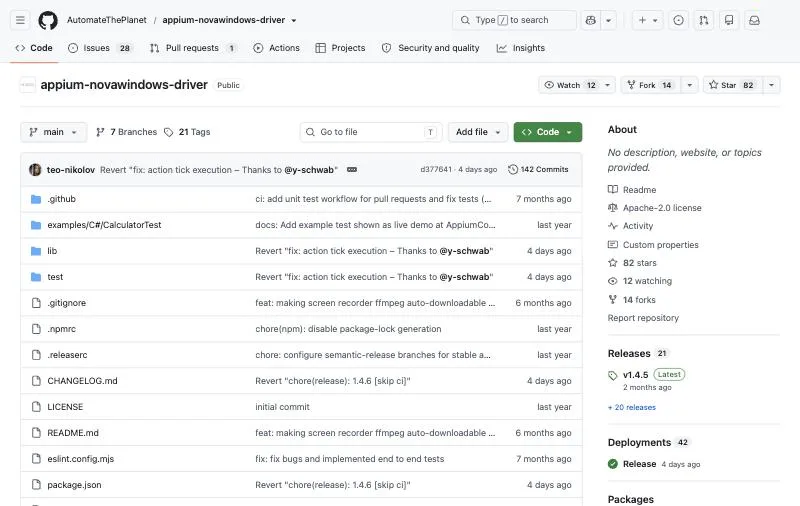Screen dimensions: 800x506
Task: Open the 142 Commits history
Action: pyautogui.click(x=538, y=169)
